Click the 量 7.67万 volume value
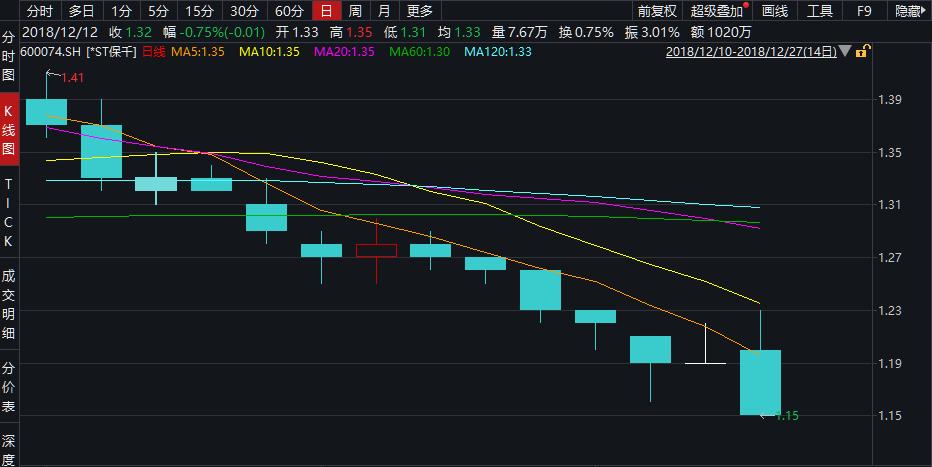Screen dimensions: 932x467 click(x=519, y=32)
